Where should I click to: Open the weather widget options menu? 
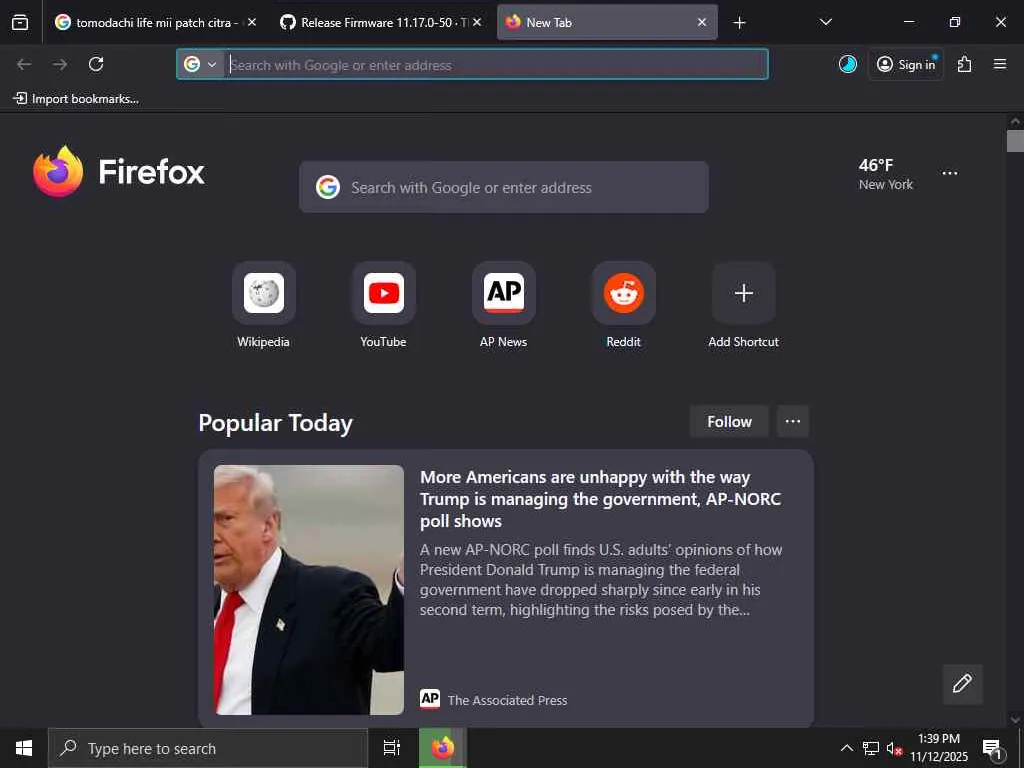(950, 173)
